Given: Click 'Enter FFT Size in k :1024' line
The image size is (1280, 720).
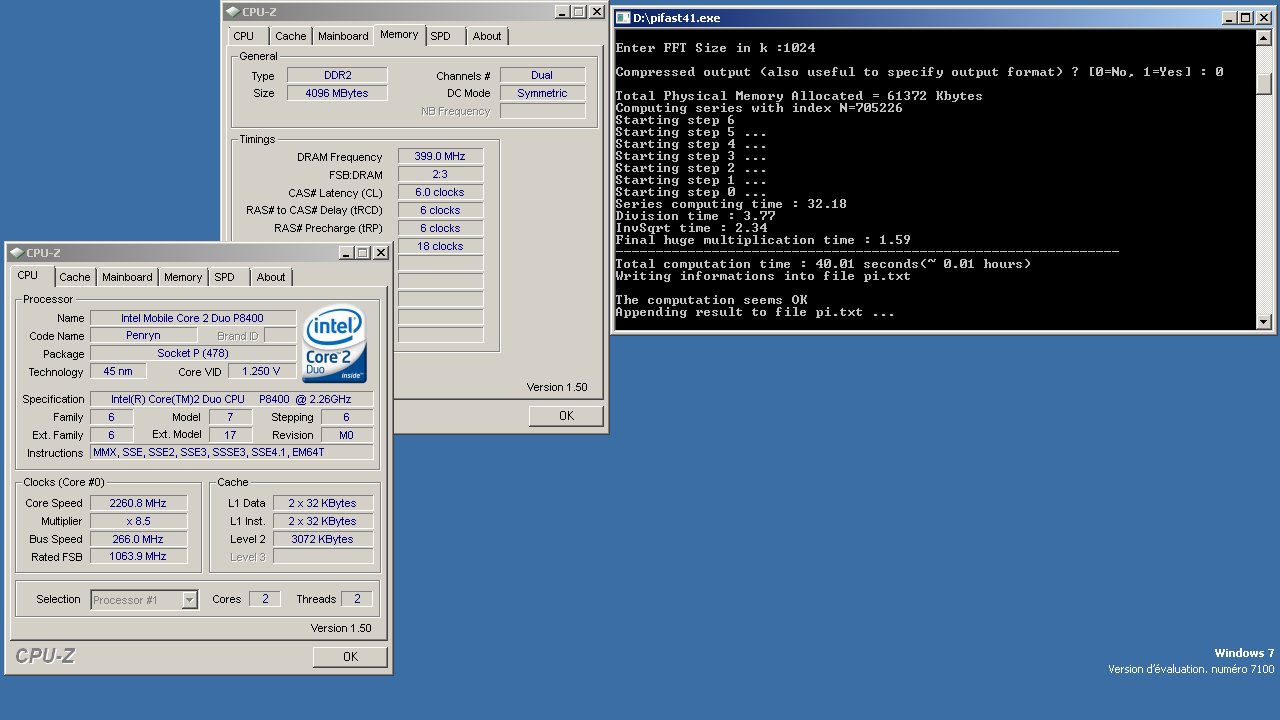Looking at the screenshot, I should coord(716,48).
